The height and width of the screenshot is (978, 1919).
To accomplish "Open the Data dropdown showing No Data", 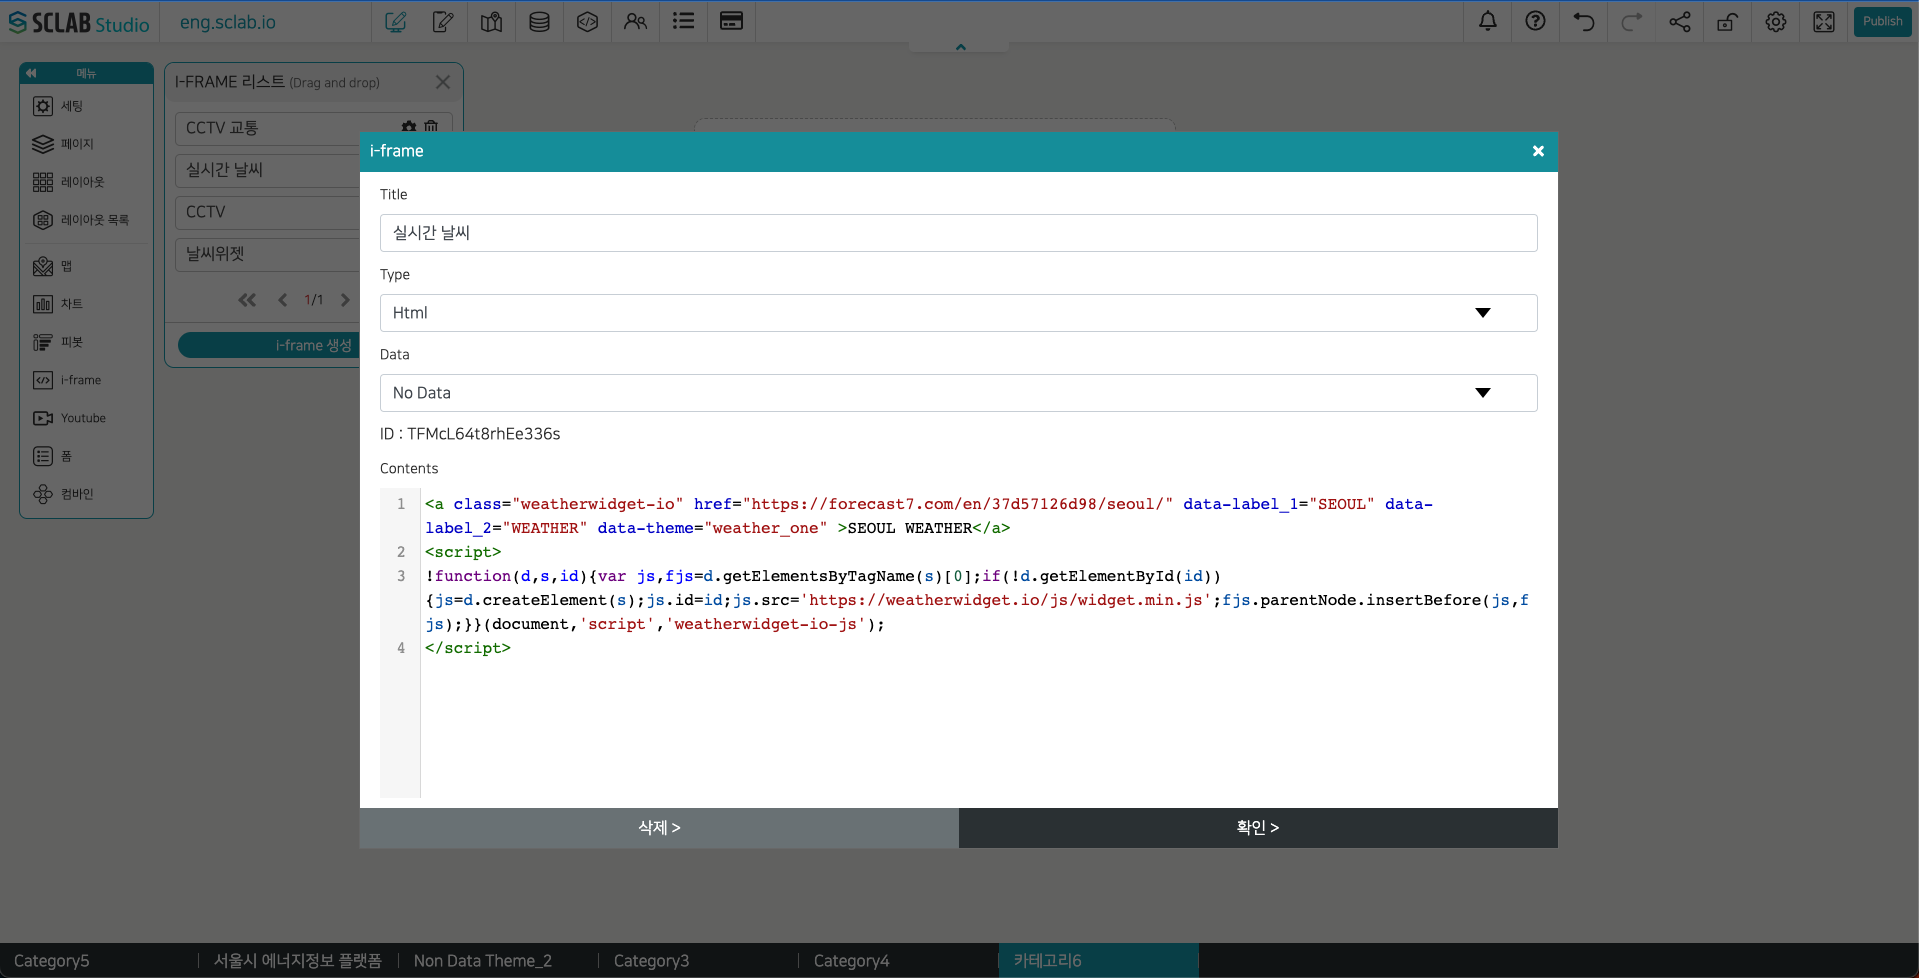I will (958, 393).
